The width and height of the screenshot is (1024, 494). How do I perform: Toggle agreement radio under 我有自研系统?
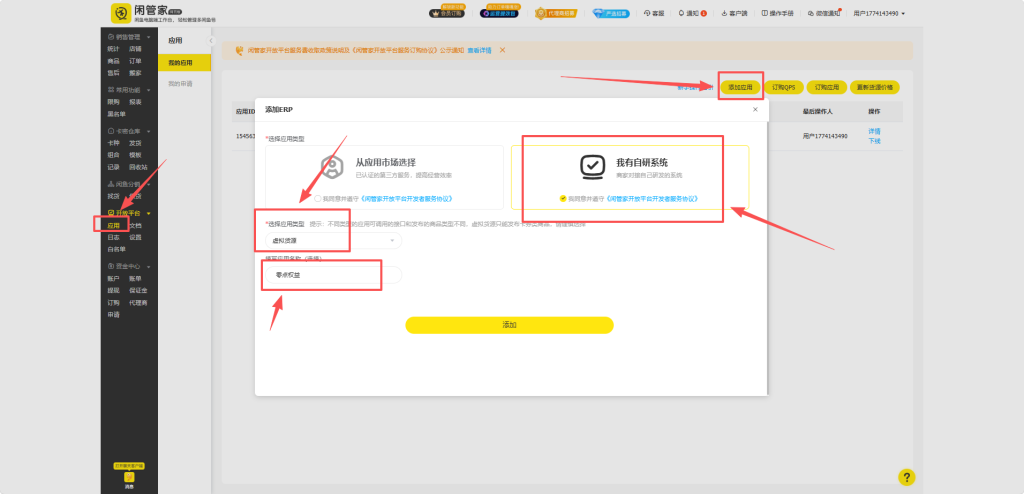[x=563, y=198]
